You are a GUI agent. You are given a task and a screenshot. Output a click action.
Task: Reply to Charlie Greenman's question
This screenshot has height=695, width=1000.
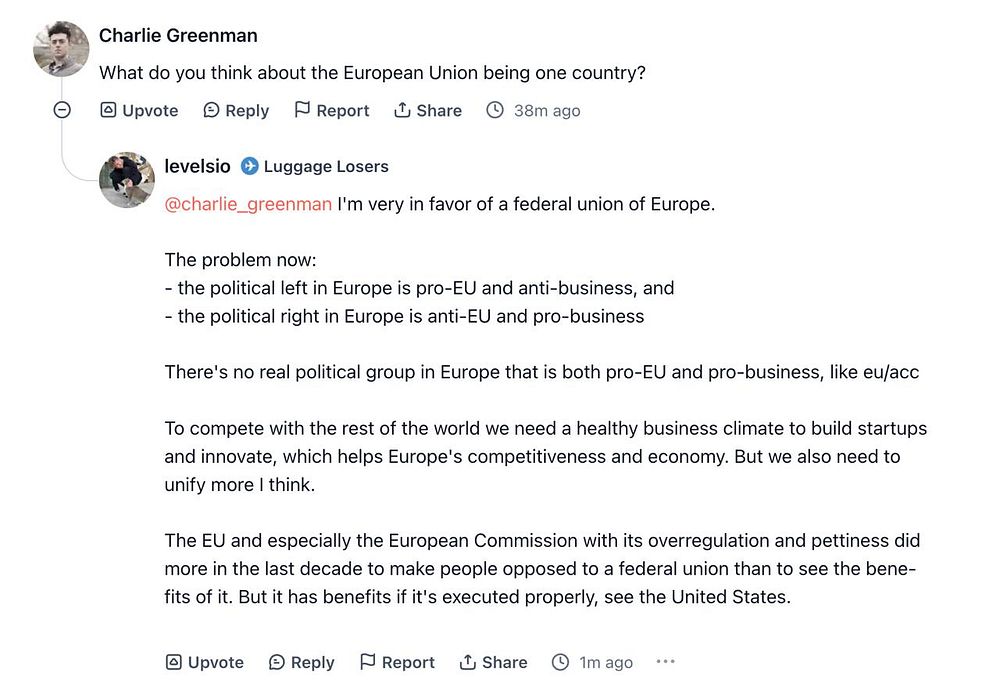[236, 110]
